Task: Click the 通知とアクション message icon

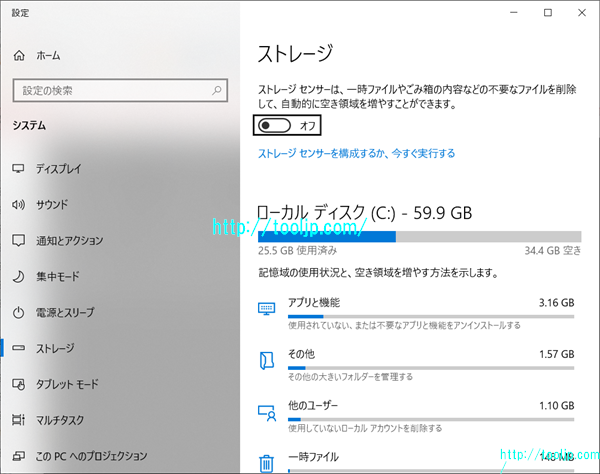Action: tap(18, 241)
